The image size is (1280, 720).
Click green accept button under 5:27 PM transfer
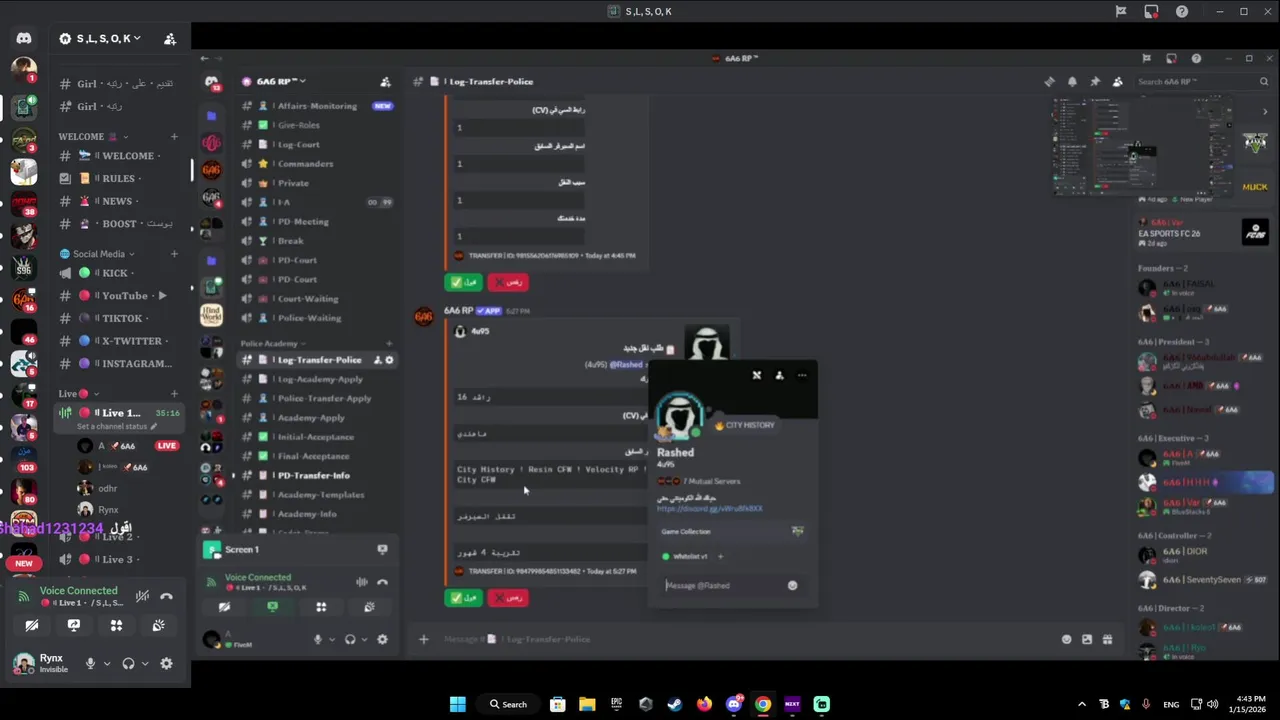[464, 598]
